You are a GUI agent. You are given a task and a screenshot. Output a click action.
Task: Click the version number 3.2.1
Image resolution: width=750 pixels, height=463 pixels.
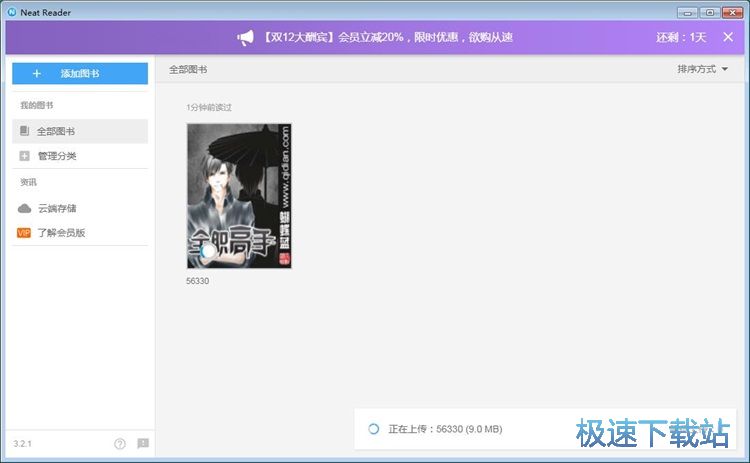click(x=22, y=444)
